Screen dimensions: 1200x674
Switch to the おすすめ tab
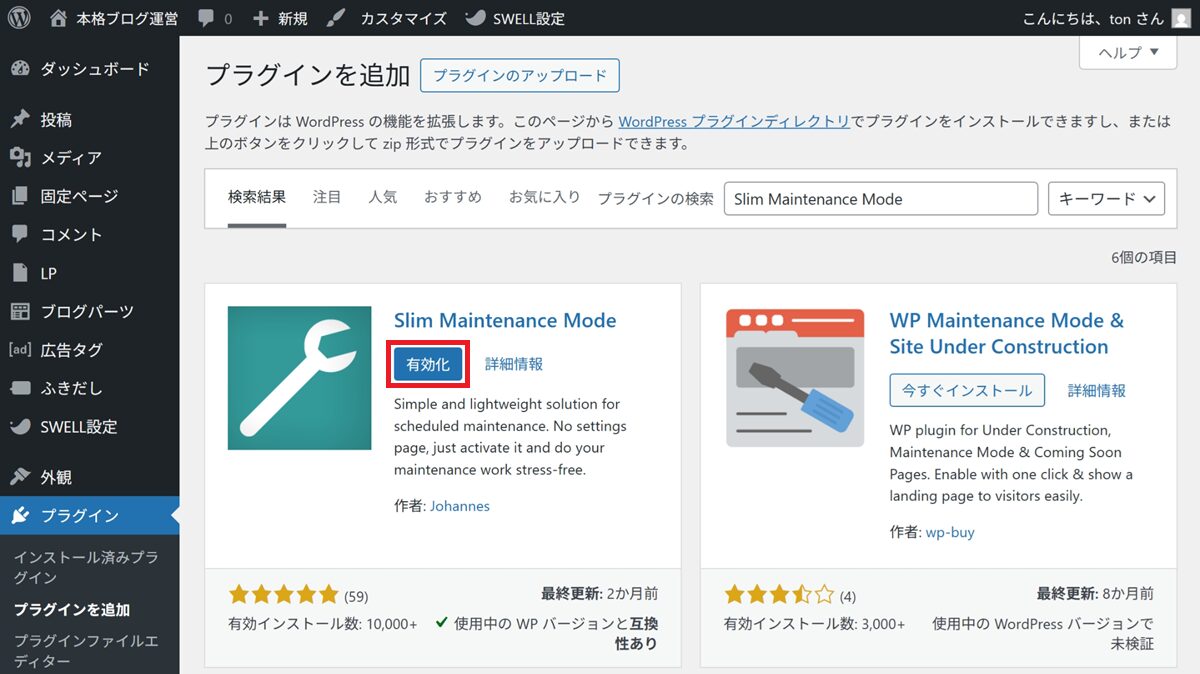[452, 197]
